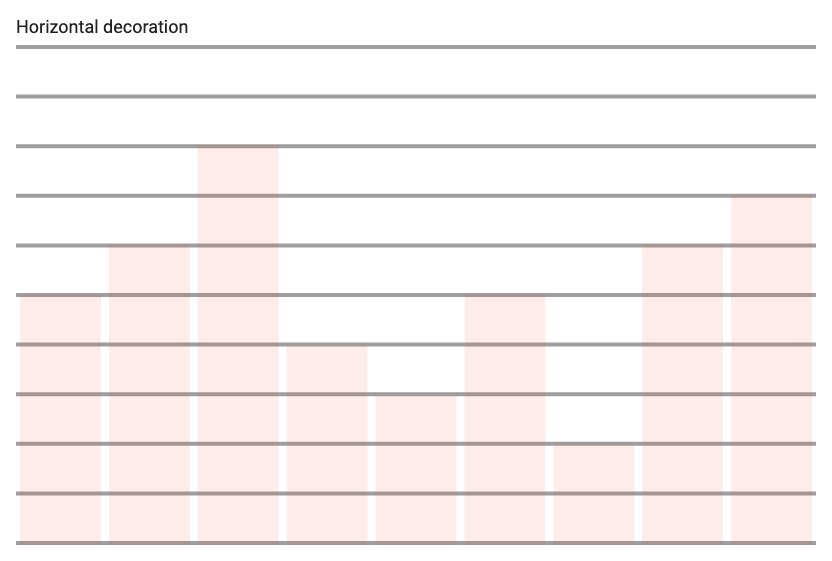This screenshot has height=561, width=832.
Task: Click the middle fifth pink bar
Action: pyautogui.click(x=416, y=469)
